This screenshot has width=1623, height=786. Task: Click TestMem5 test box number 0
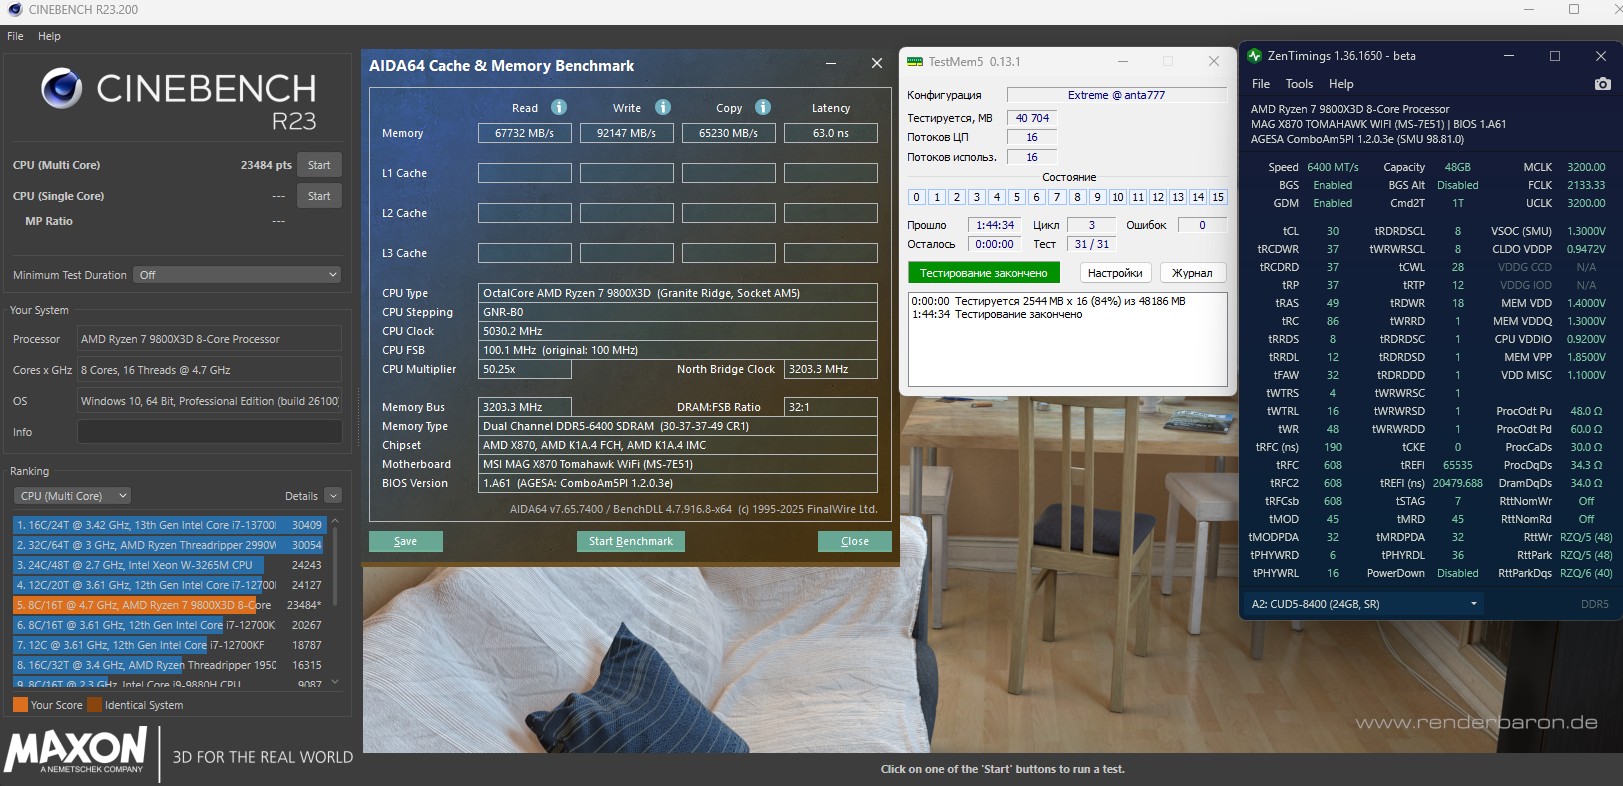pos(917,197)
